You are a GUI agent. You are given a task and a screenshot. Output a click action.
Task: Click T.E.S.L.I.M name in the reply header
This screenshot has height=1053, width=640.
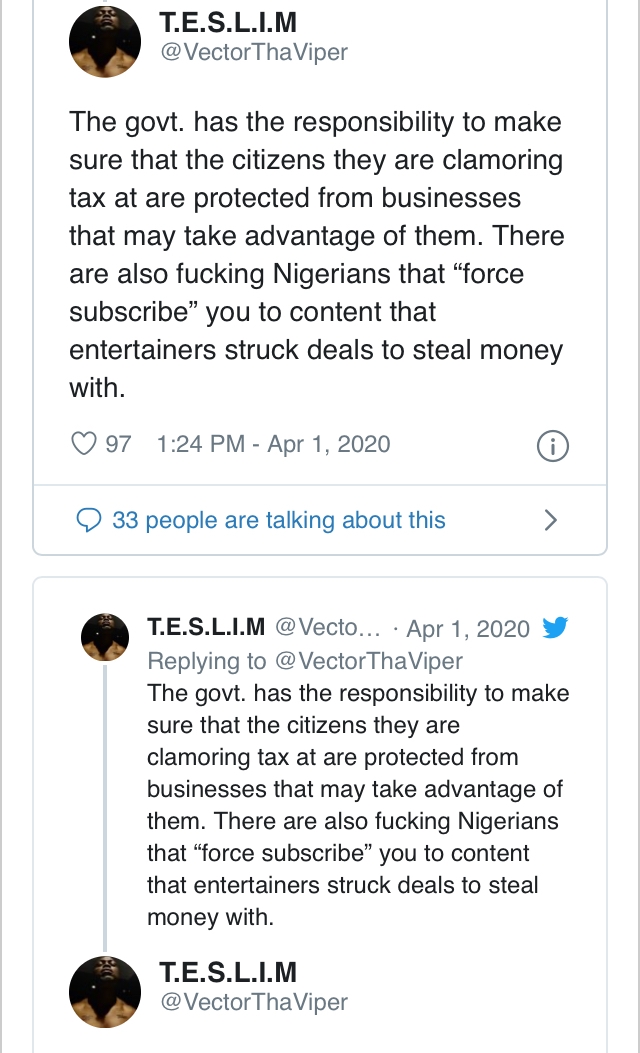click(206, 628)
